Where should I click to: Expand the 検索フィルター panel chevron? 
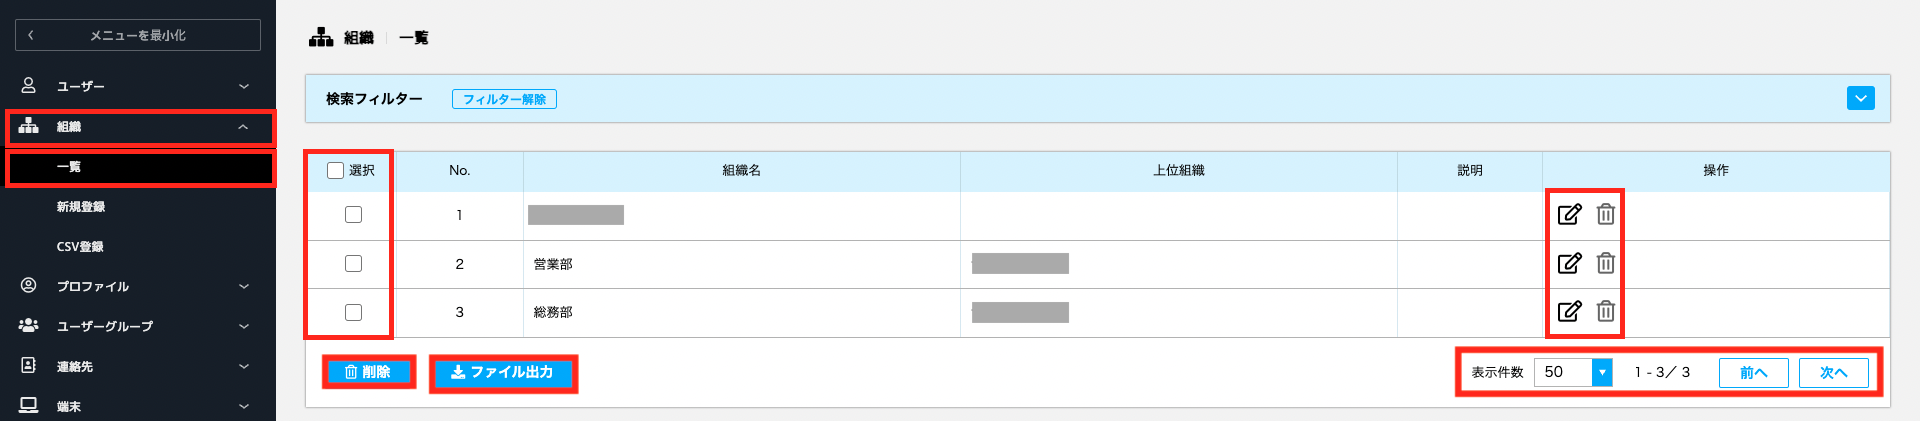[1861, 98]
